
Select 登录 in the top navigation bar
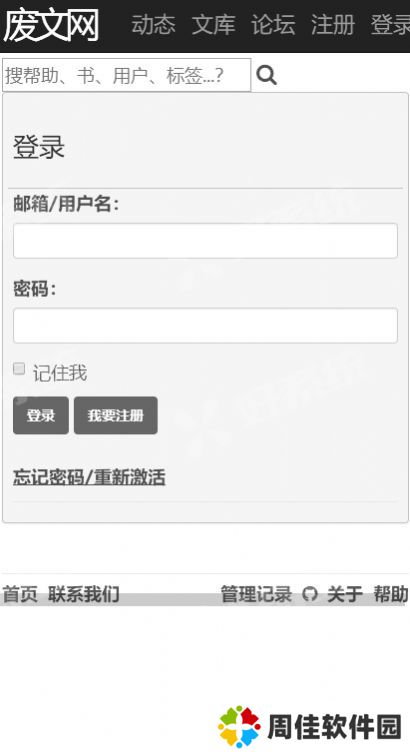pos(390,25)
